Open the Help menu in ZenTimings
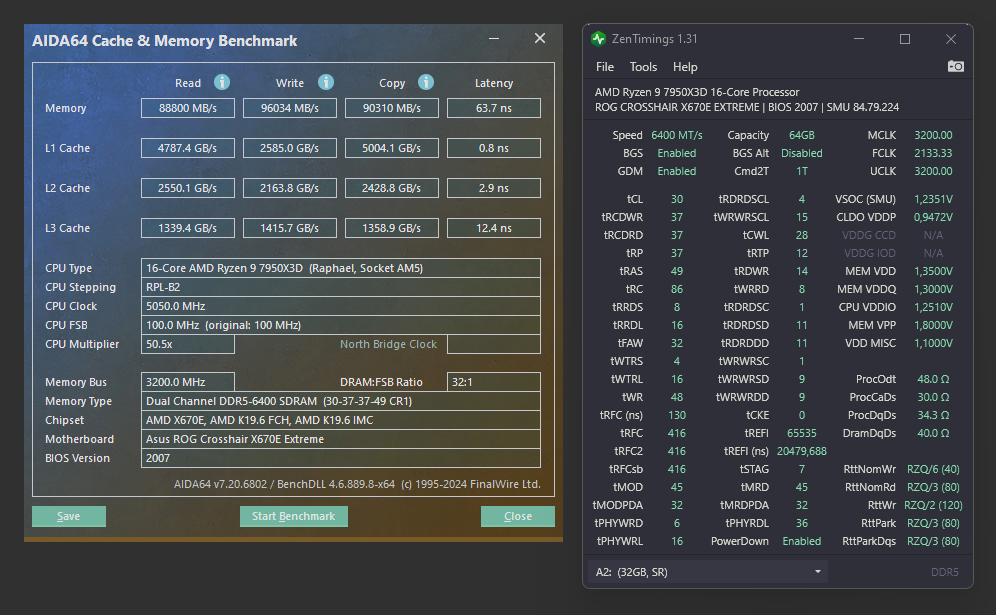Viewport: 996px width, 615px height. (x=685, y=67)
